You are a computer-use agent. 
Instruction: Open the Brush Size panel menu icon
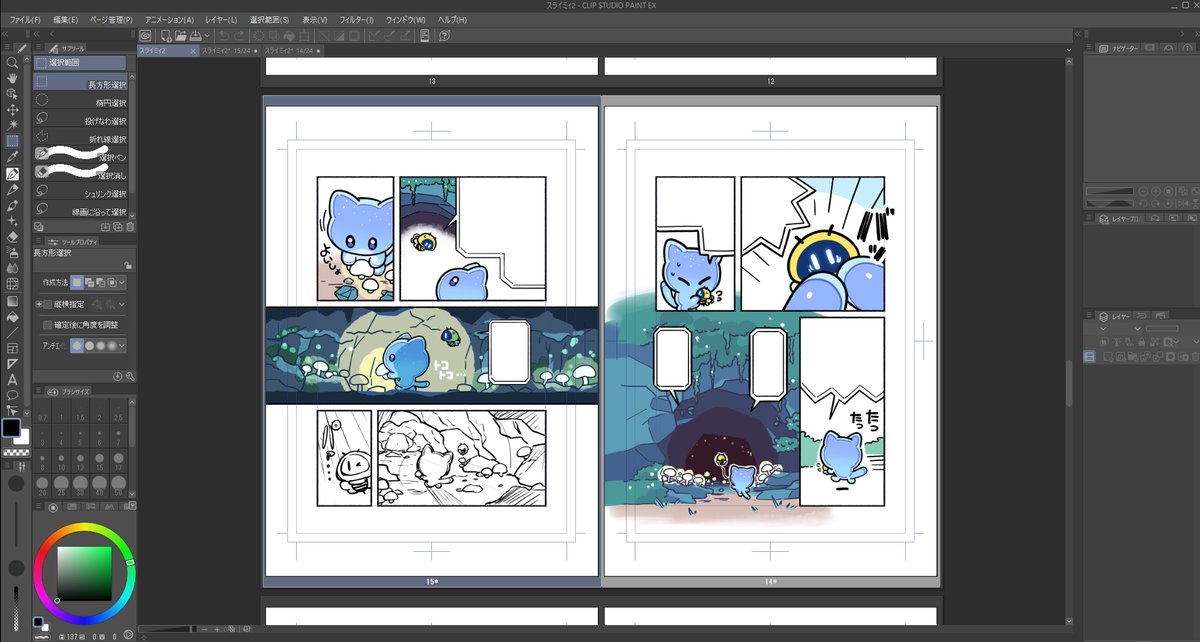click(x=38, y=390)
